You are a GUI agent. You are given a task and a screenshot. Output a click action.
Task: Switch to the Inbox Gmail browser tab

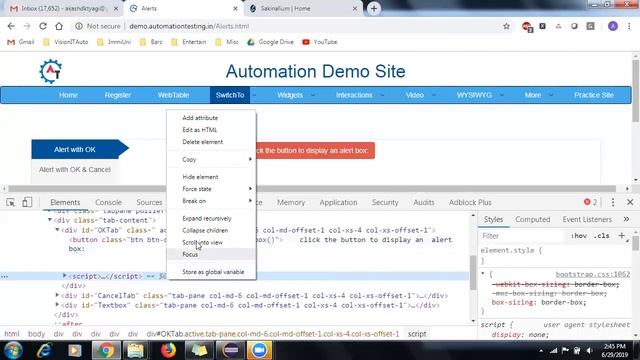[63, 9]
